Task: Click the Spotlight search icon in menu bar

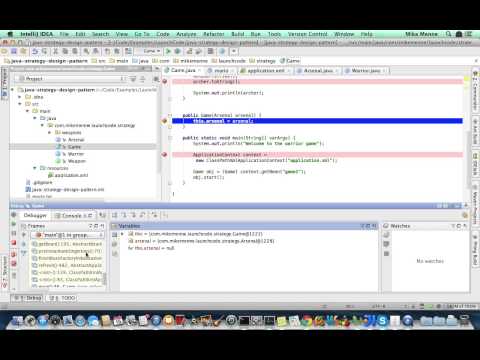Action: coord(448,34)
